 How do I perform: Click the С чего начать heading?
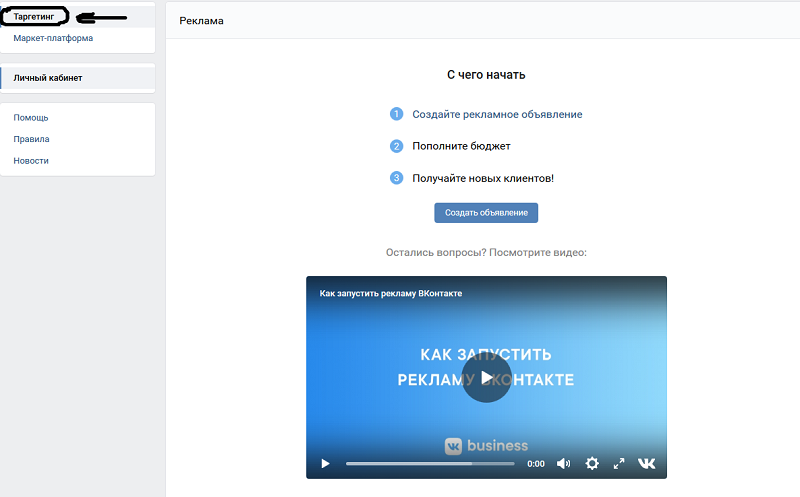point(486,75)
